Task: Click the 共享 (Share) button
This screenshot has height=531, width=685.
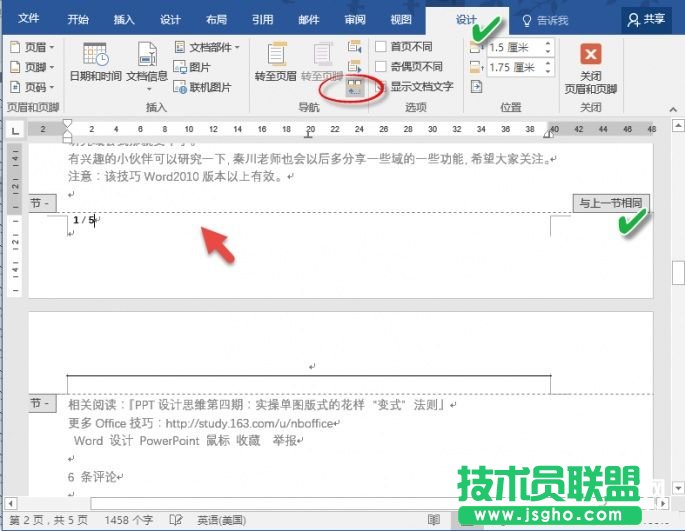Action: (x=646, y=19)
